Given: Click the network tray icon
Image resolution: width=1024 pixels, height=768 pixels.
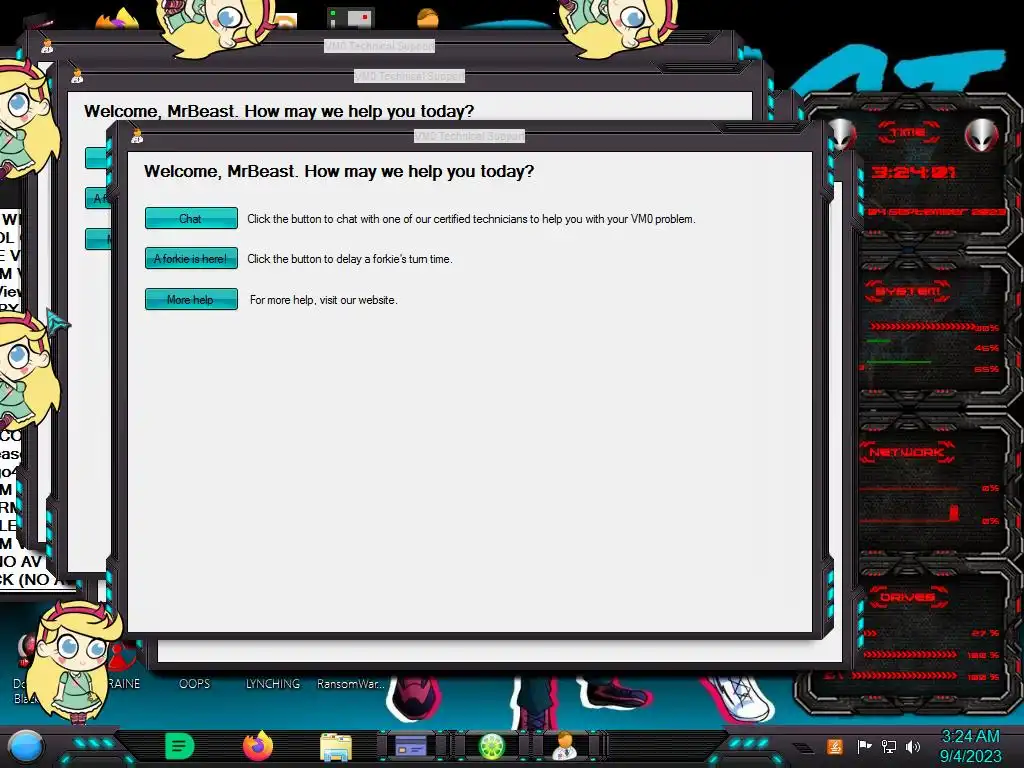Looking at the screenshot, I should pos(889,746).
